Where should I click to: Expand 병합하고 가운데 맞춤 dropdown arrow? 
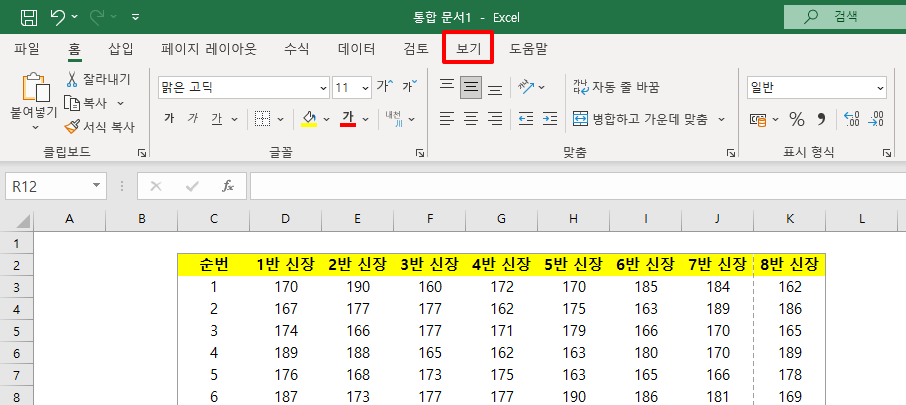(722, 120)
